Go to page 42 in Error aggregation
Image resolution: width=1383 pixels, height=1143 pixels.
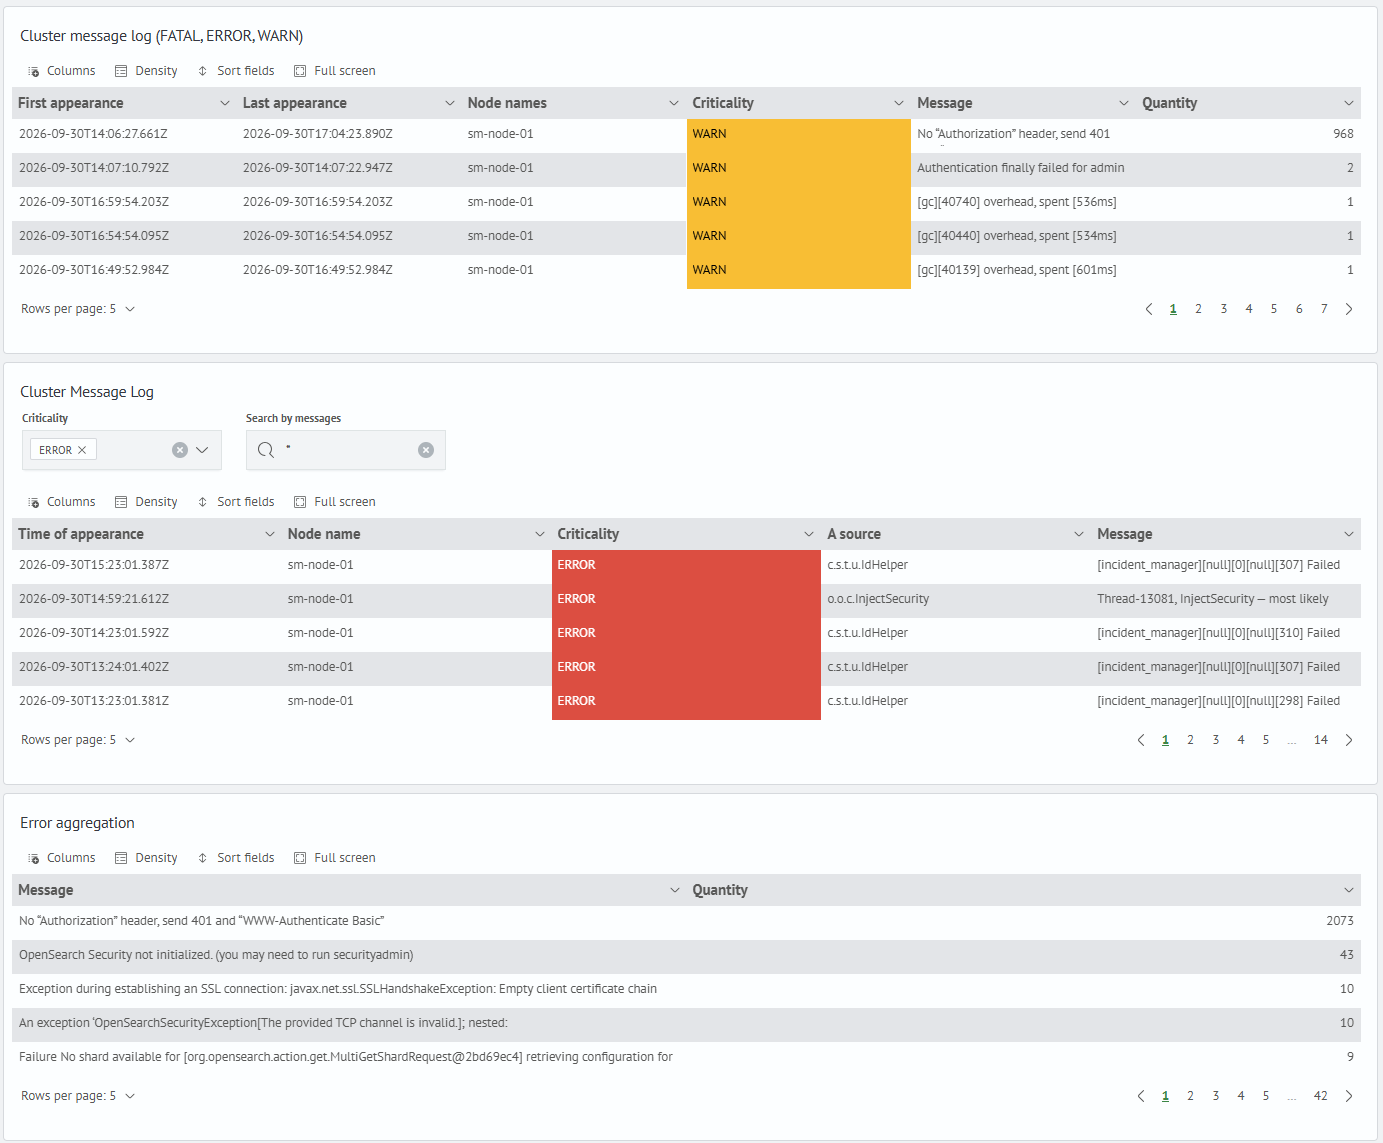[1321, 1096]
